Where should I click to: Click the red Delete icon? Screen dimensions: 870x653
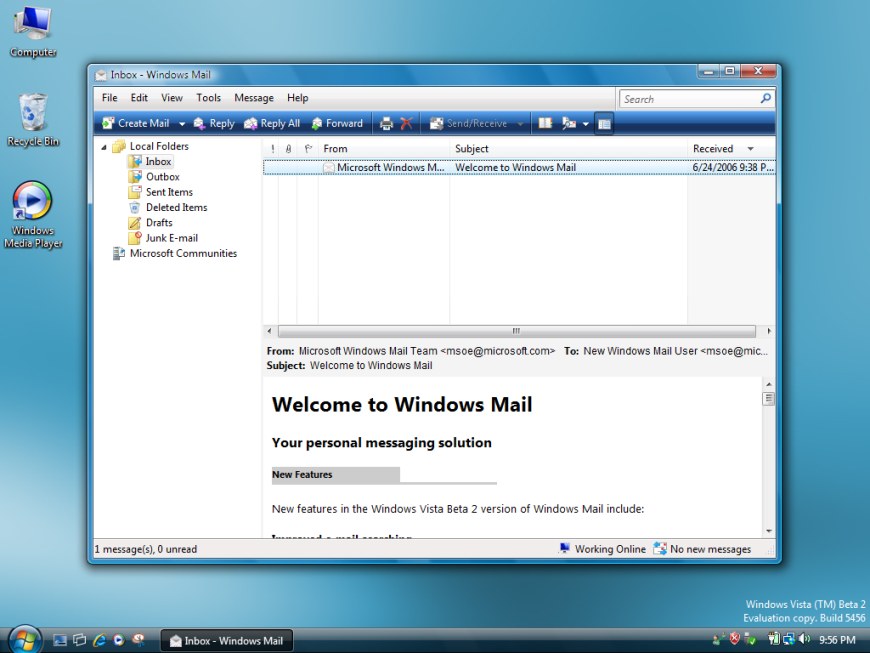coord(407,123)
